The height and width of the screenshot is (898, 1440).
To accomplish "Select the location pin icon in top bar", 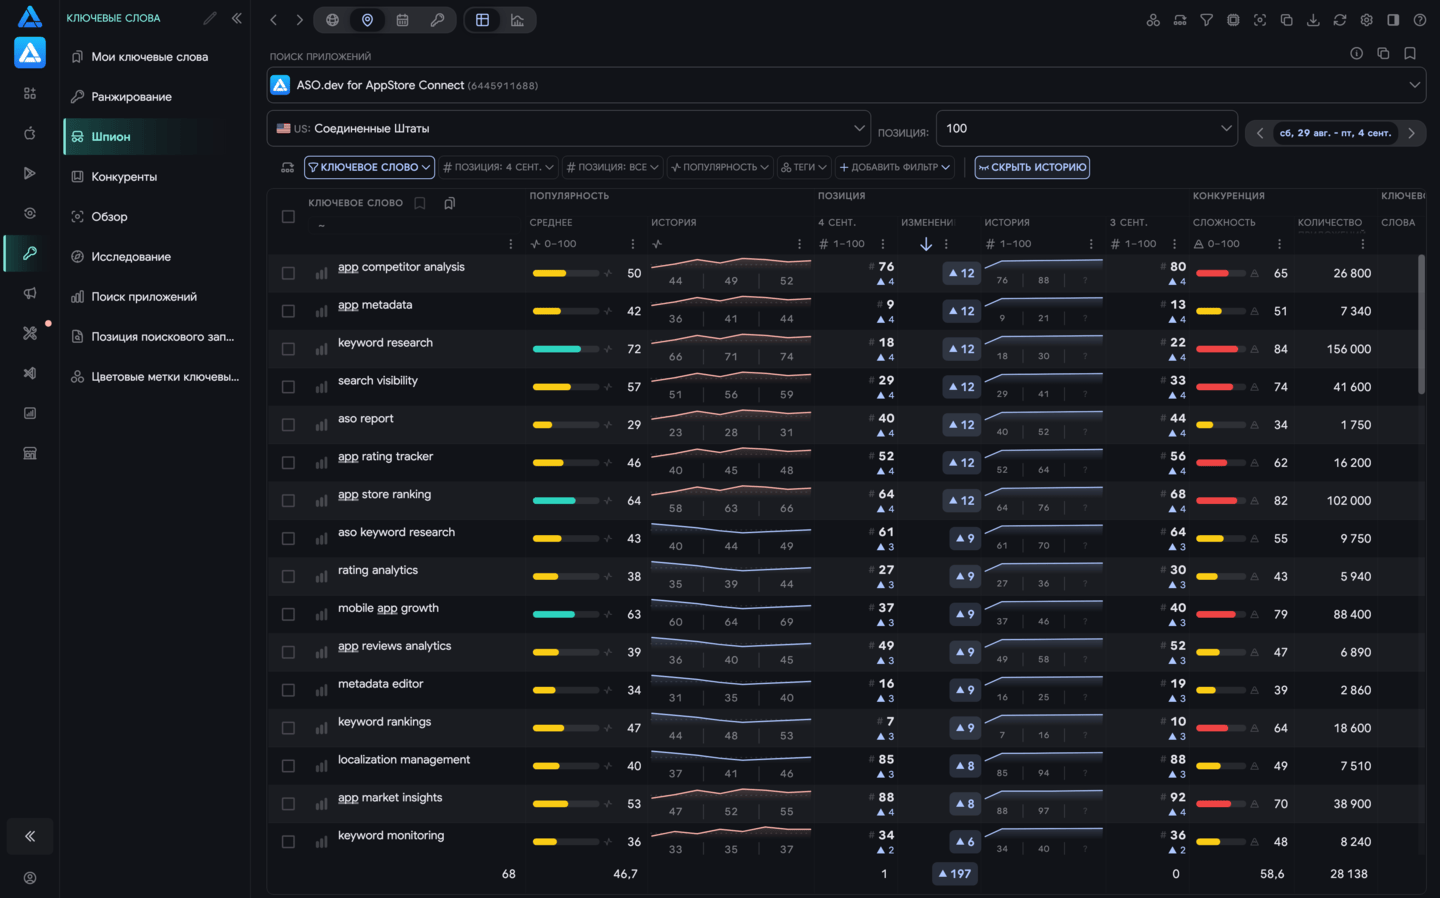I will pos(367,20).
